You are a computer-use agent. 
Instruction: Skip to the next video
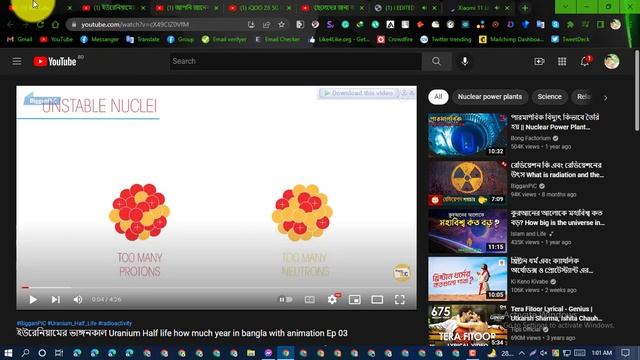[56, 300]
